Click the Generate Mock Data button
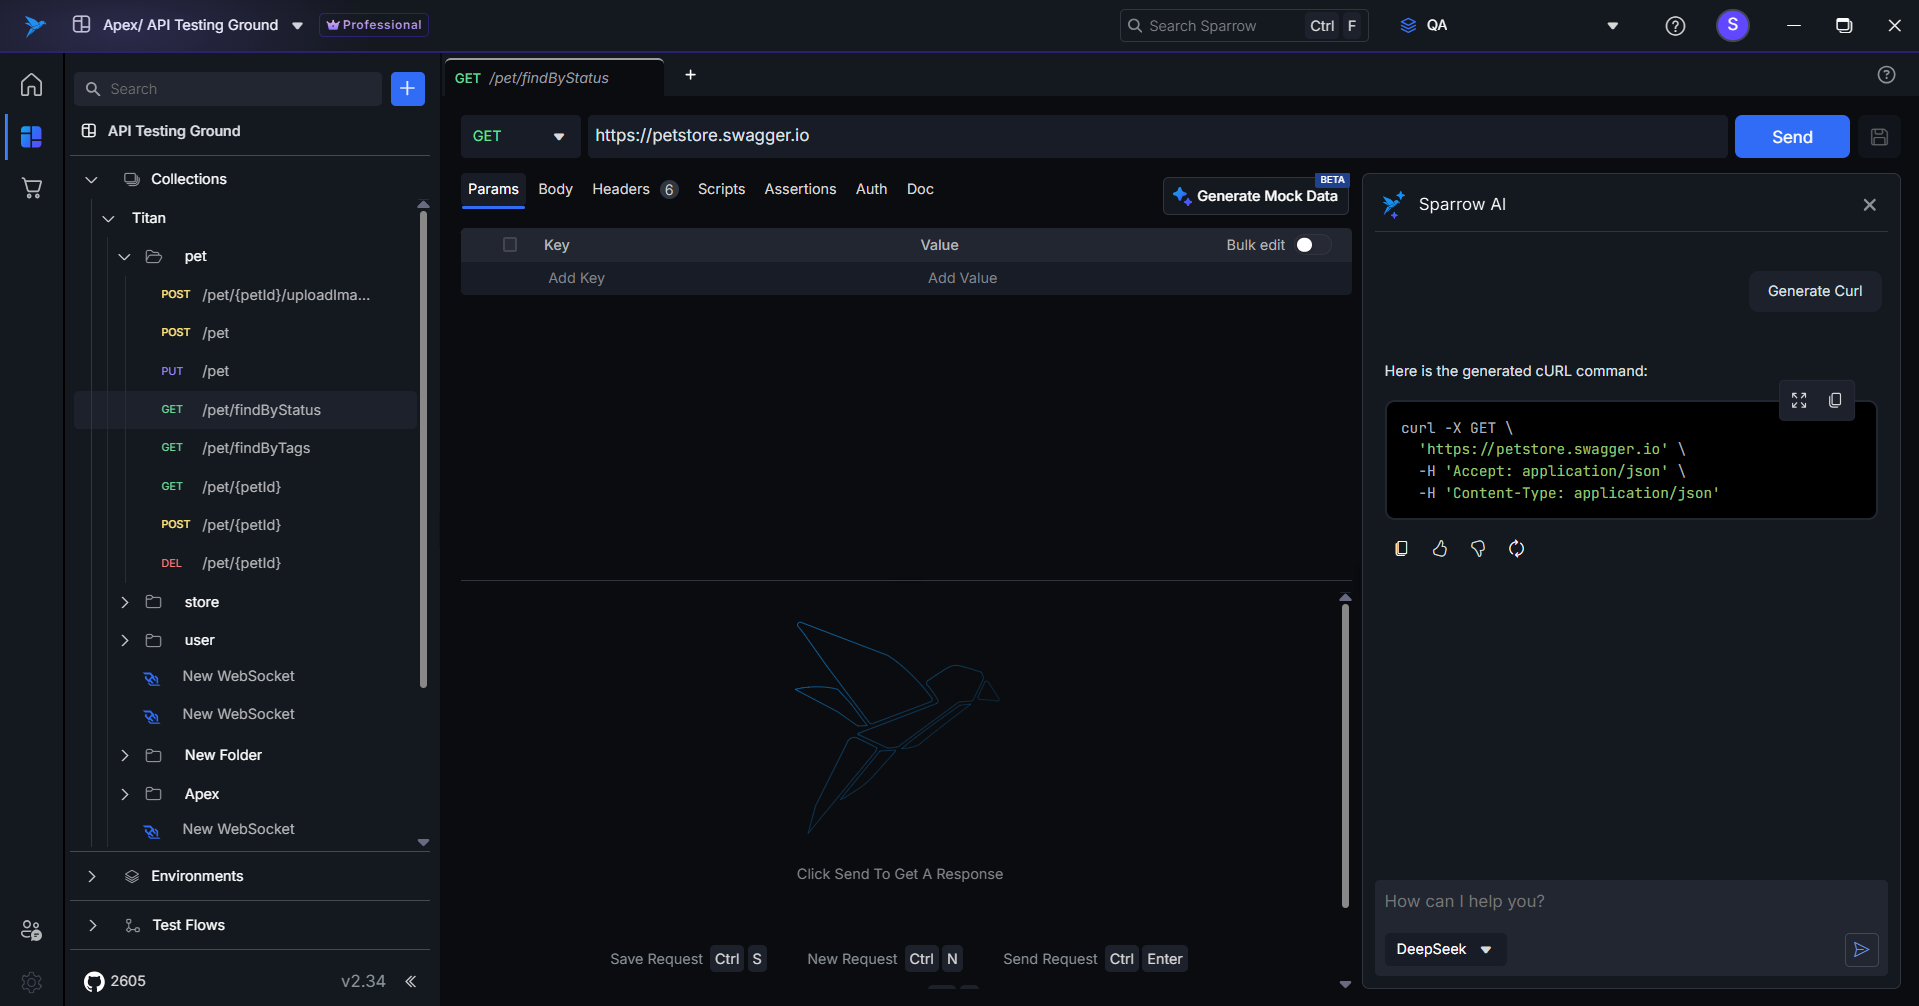Screen dimensions: 1919x1006 point(1255,196)
